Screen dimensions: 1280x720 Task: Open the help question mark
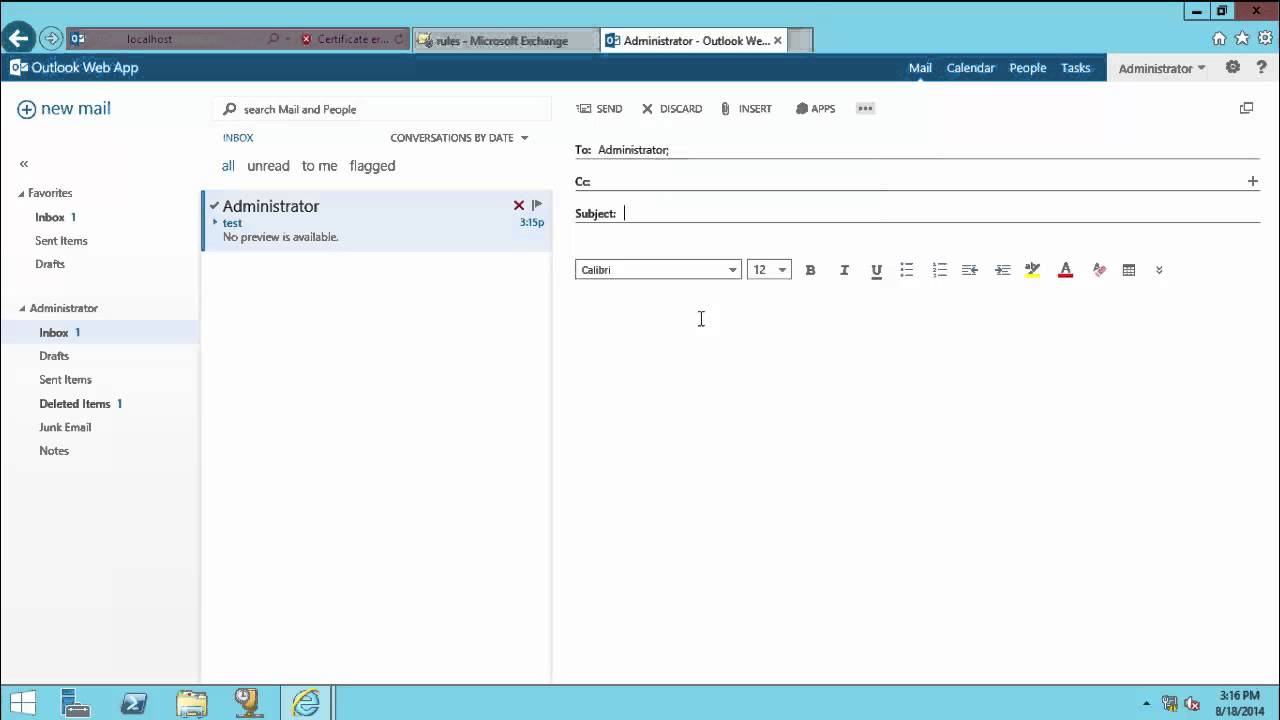pyautogui.click(x=1261, y=67)
